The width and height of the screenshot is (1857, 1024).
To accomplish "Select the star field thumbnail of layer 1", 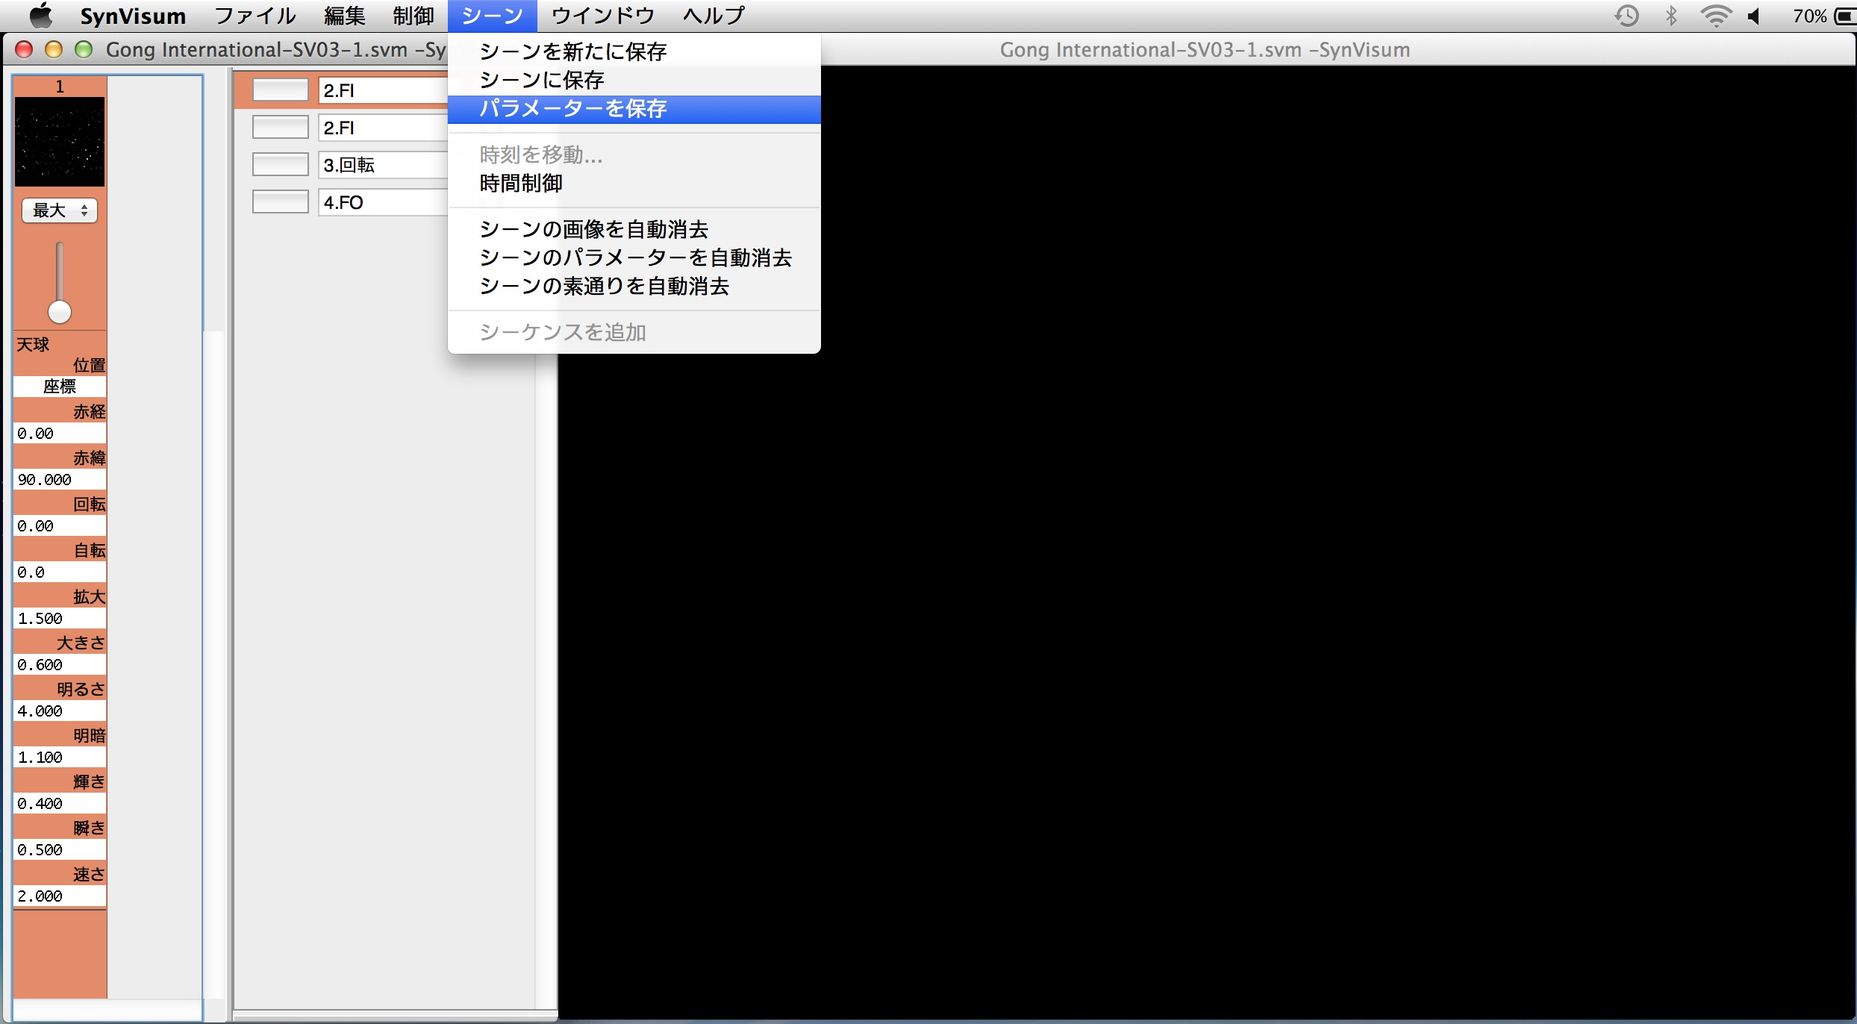I will tap(60, 142).
